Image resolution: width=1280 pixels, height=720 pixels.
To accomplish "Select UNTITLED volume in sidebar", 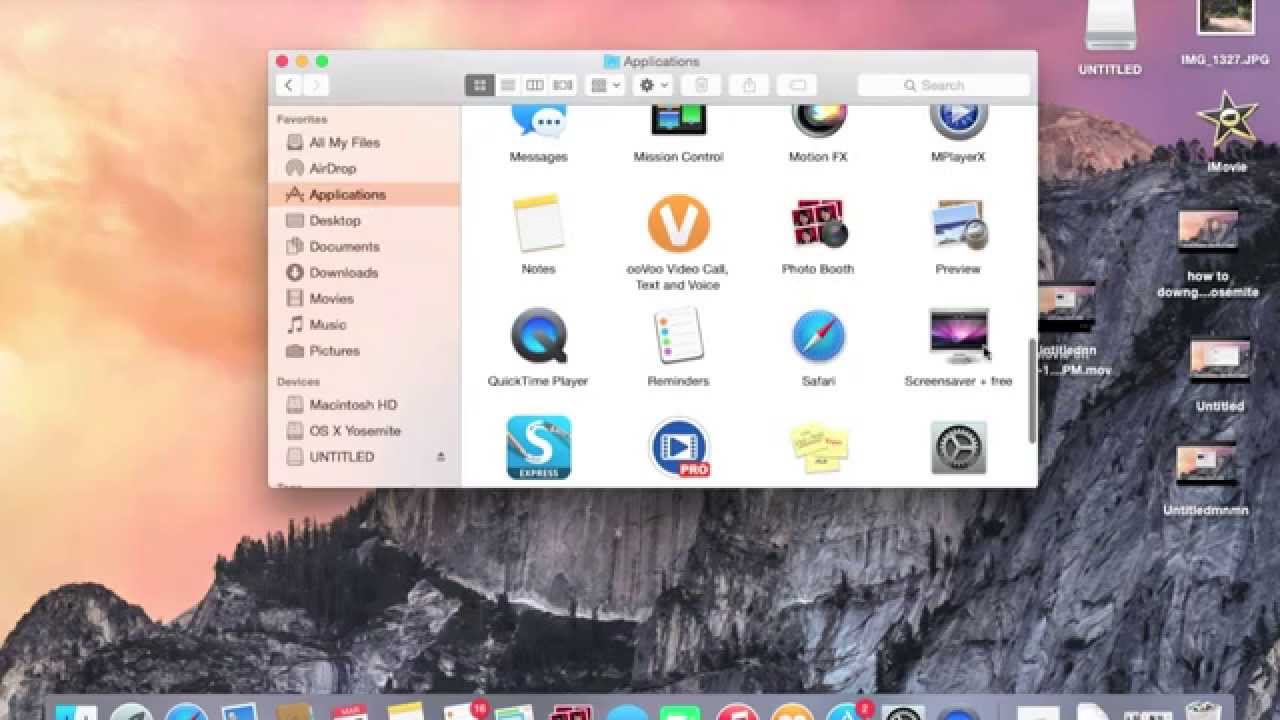I will [x=364, y=457].
